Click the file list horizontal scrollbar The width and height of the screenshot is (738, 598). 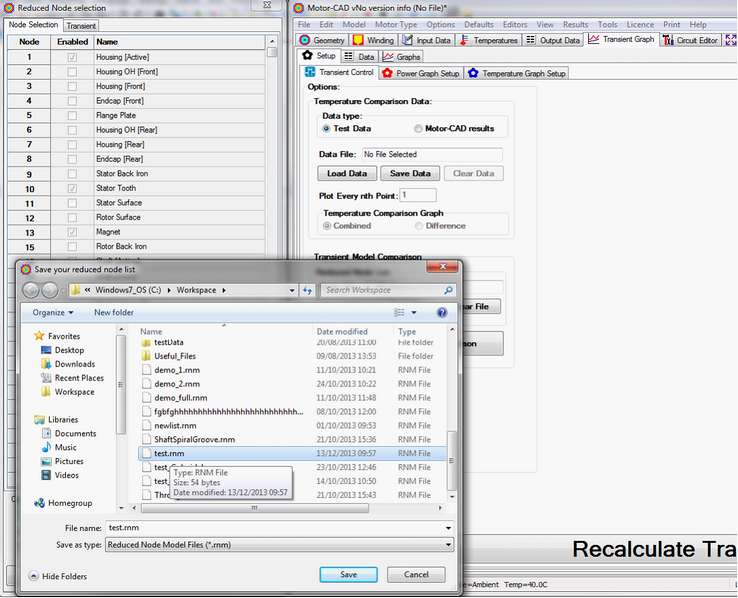coord(255,508)
